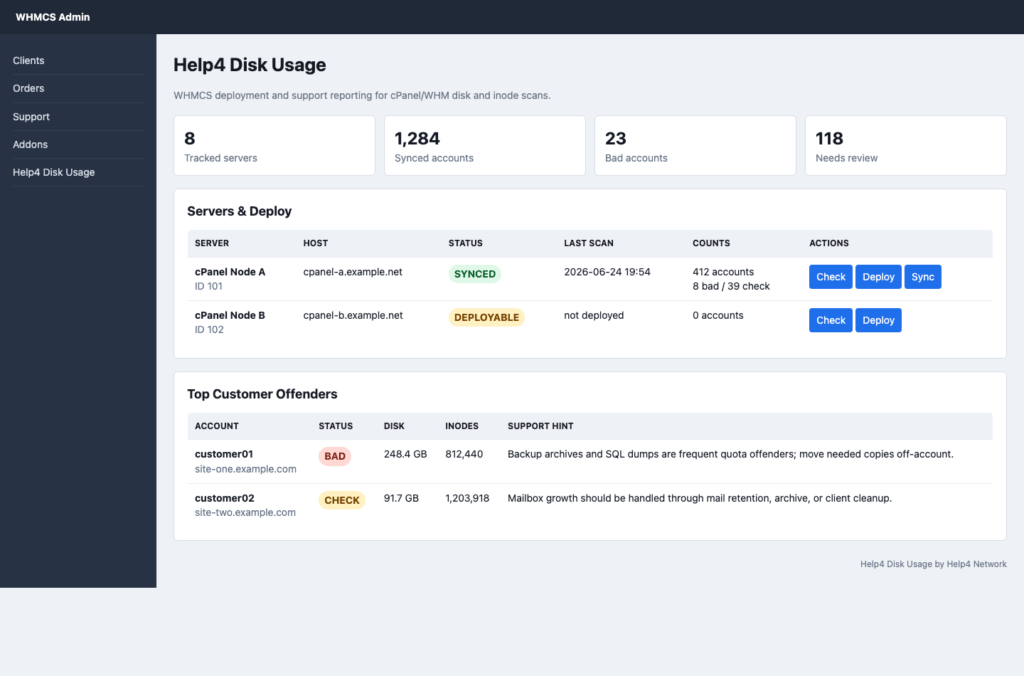This screenshot has height=676, width=1024.
Task: Click ID 102 under Node B
Action: coord(209,330)
